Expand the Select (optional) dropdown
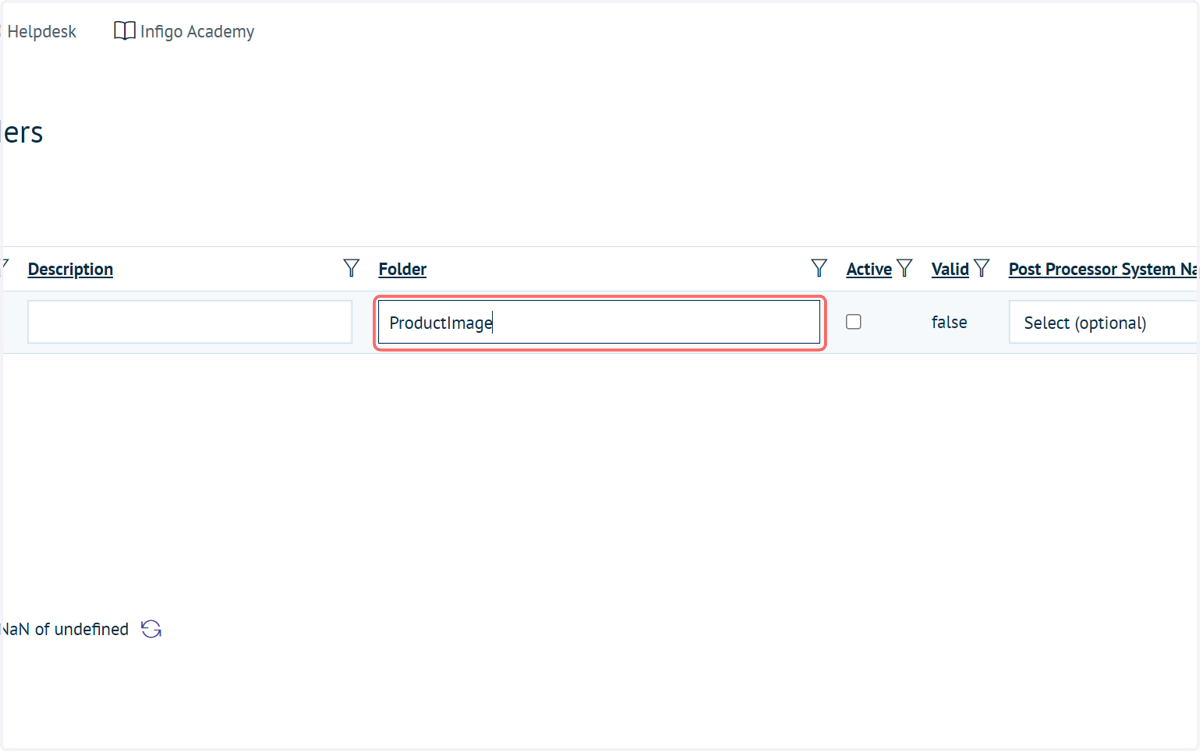 (x=1103, y=323)
